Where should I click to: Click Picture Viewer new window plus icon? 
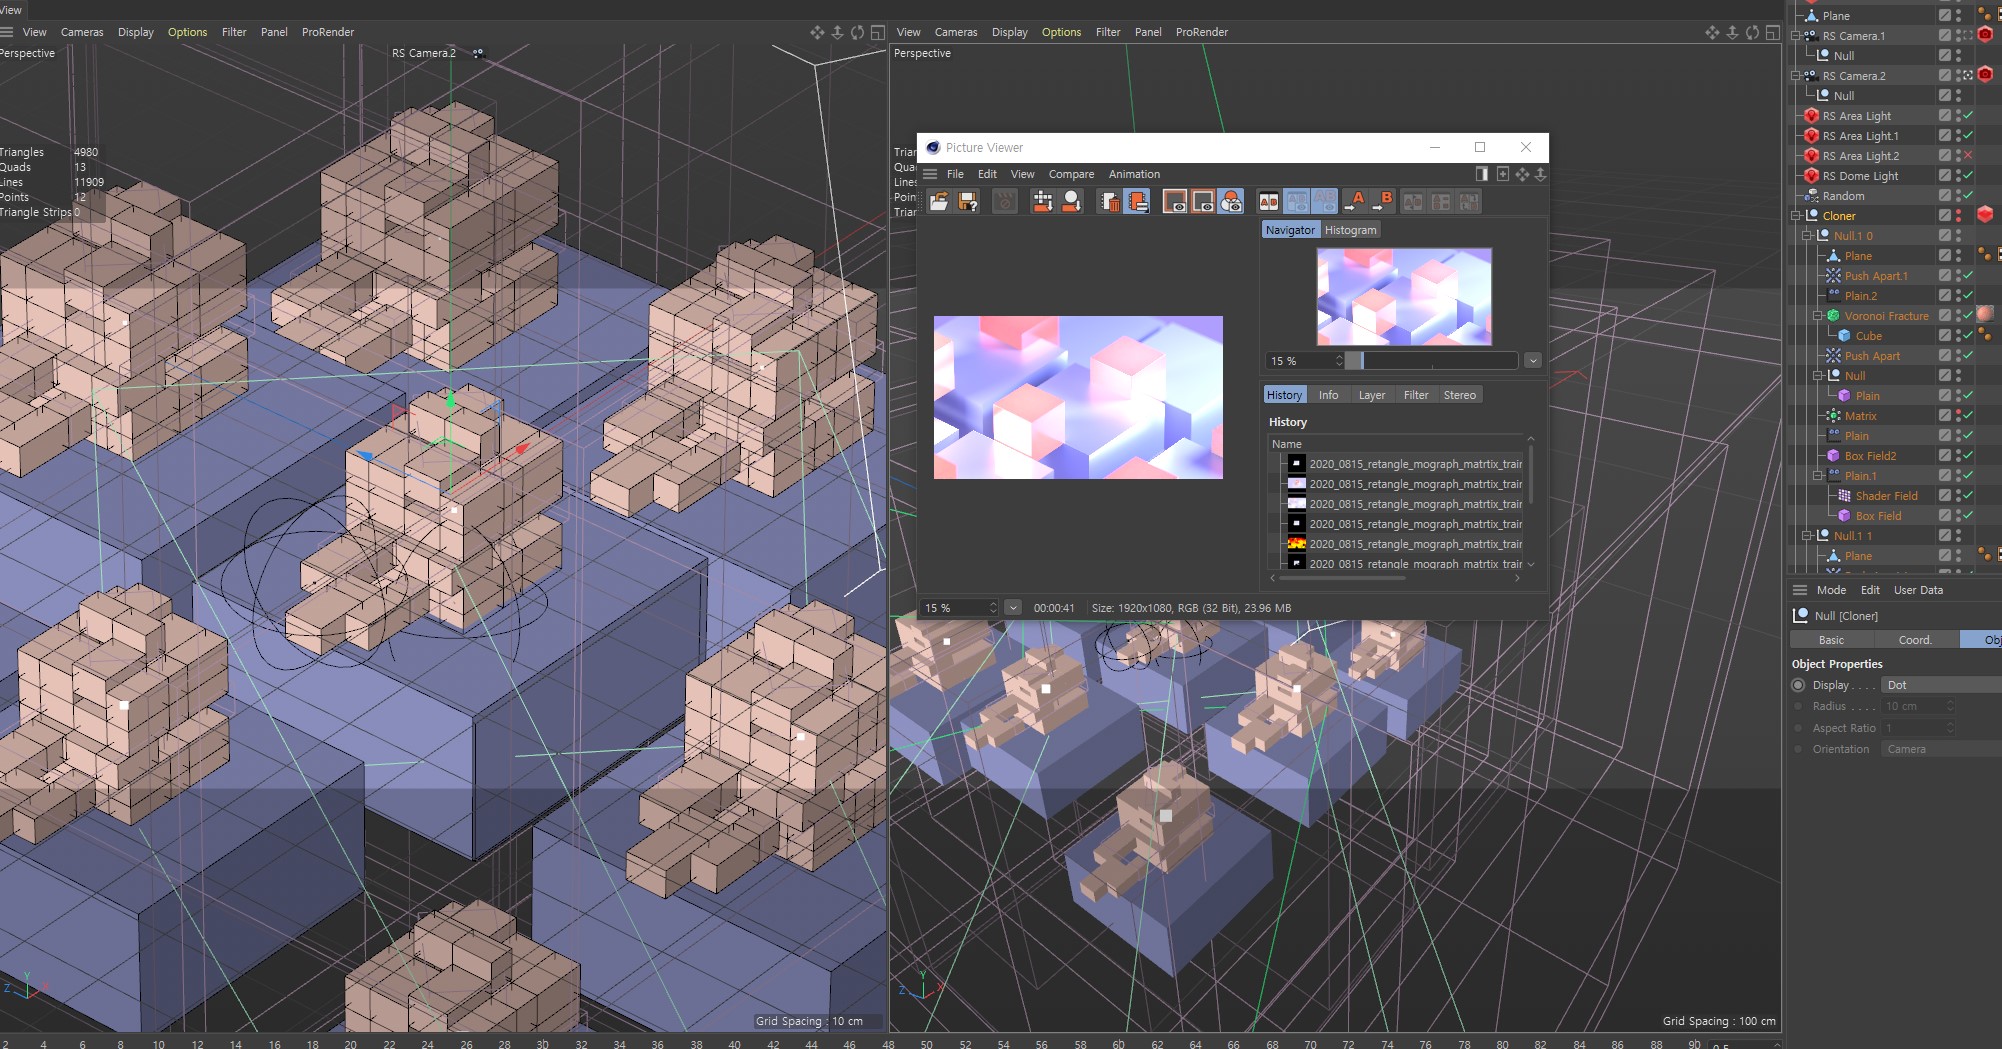coord(1502,174)
